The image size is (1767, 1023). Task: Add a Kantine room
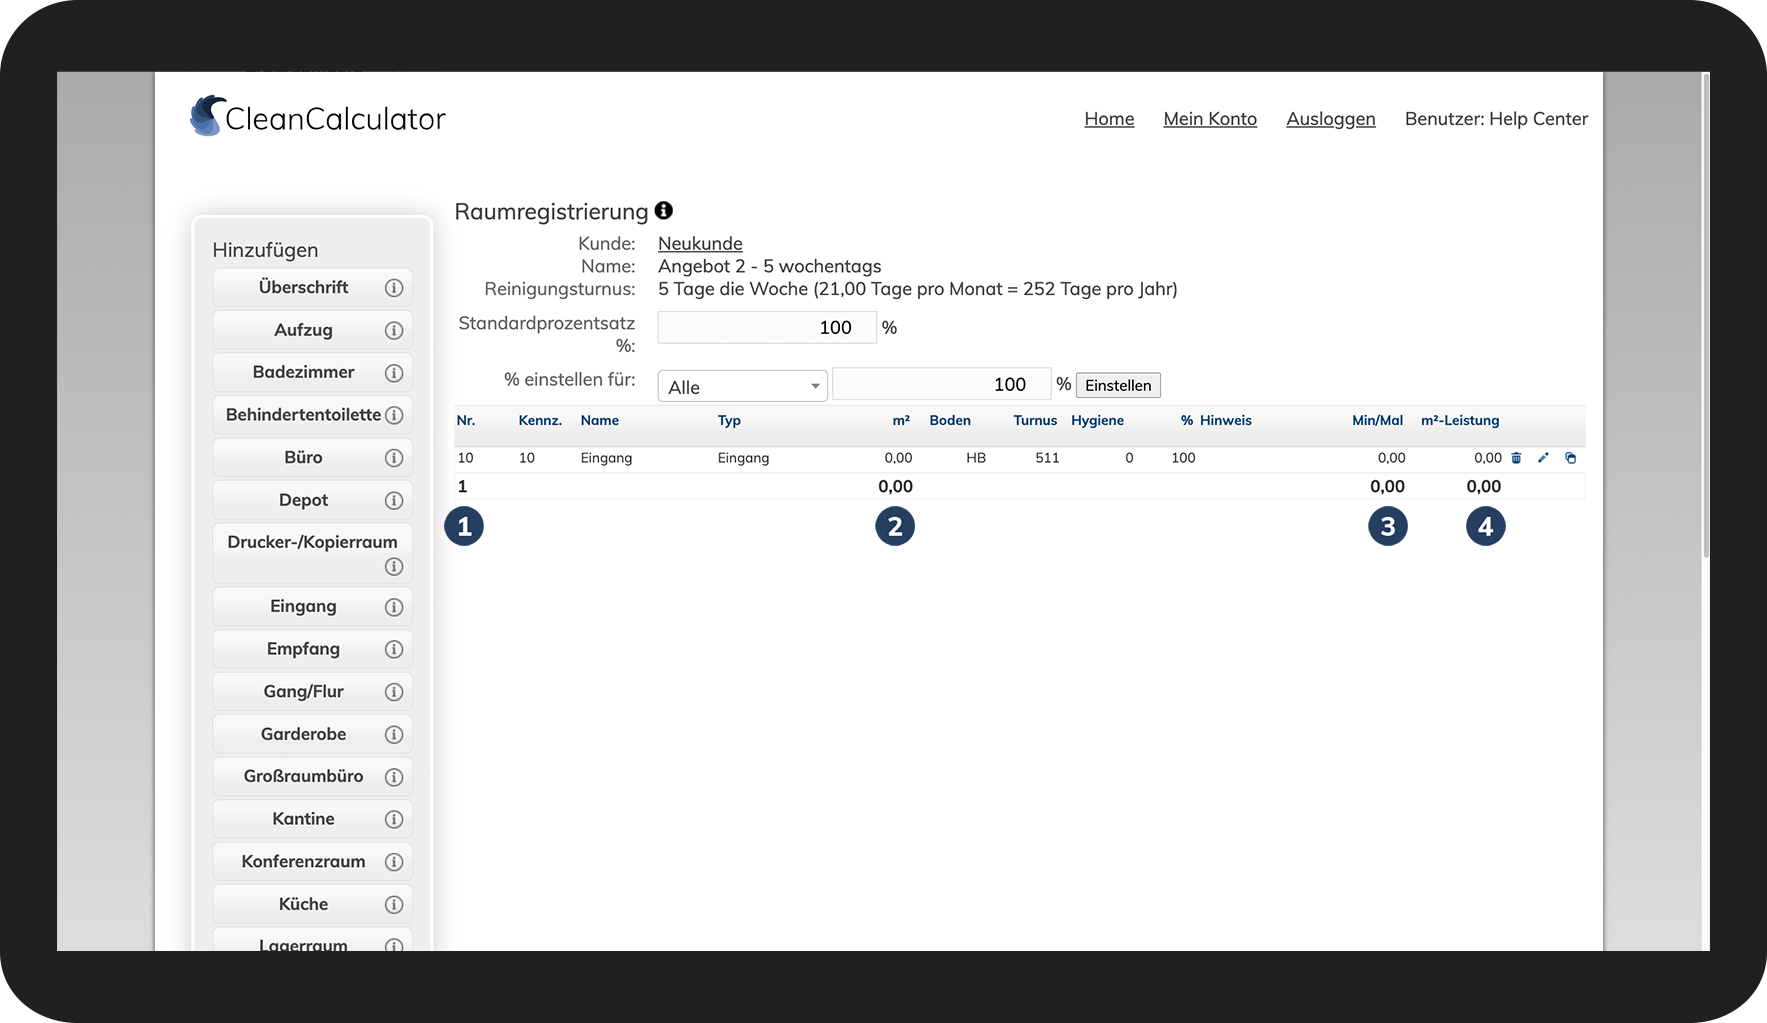[x=303, y=819]
